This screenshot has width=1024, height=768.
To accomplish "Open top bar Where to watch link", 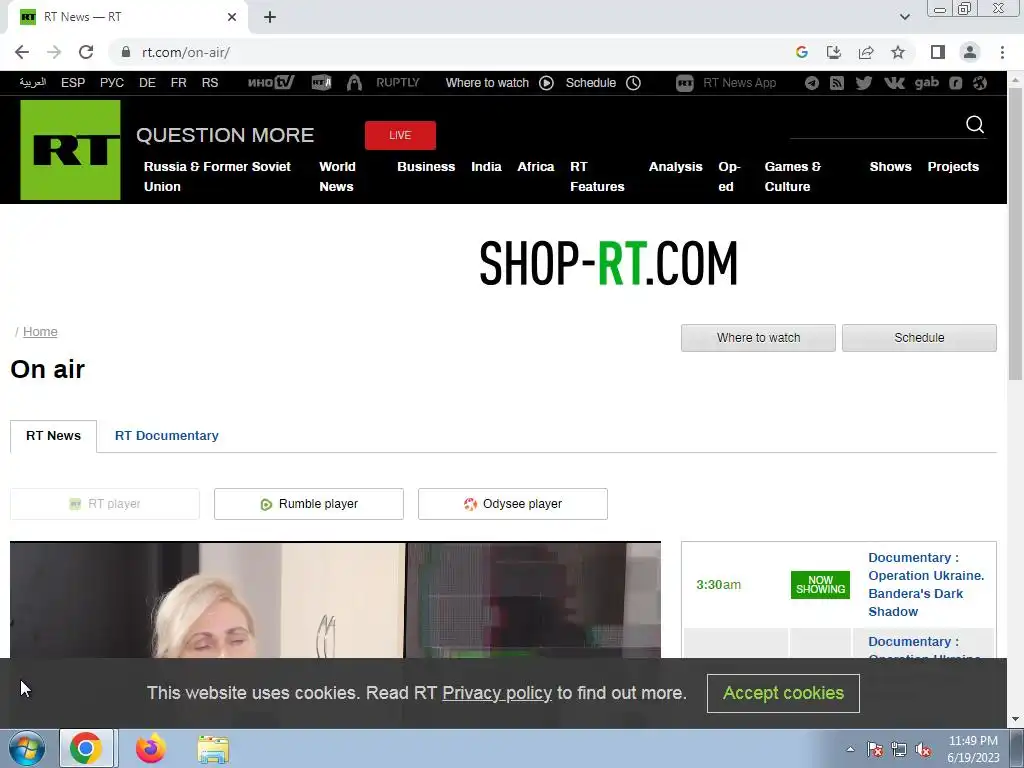I will click(x=500, y=83).
